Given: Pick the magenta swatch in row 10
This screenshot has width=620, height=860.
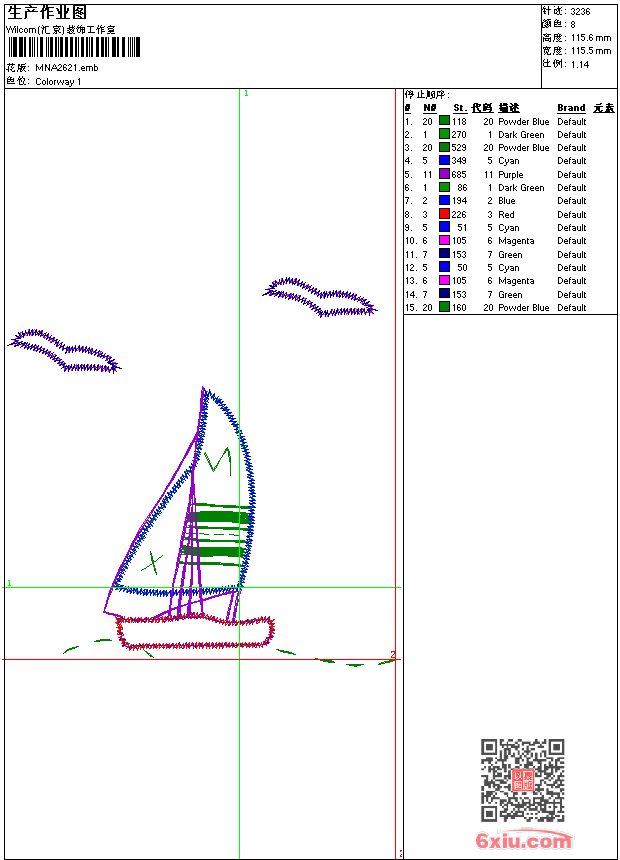Looking at the screenshot, I should pos(444,241).
